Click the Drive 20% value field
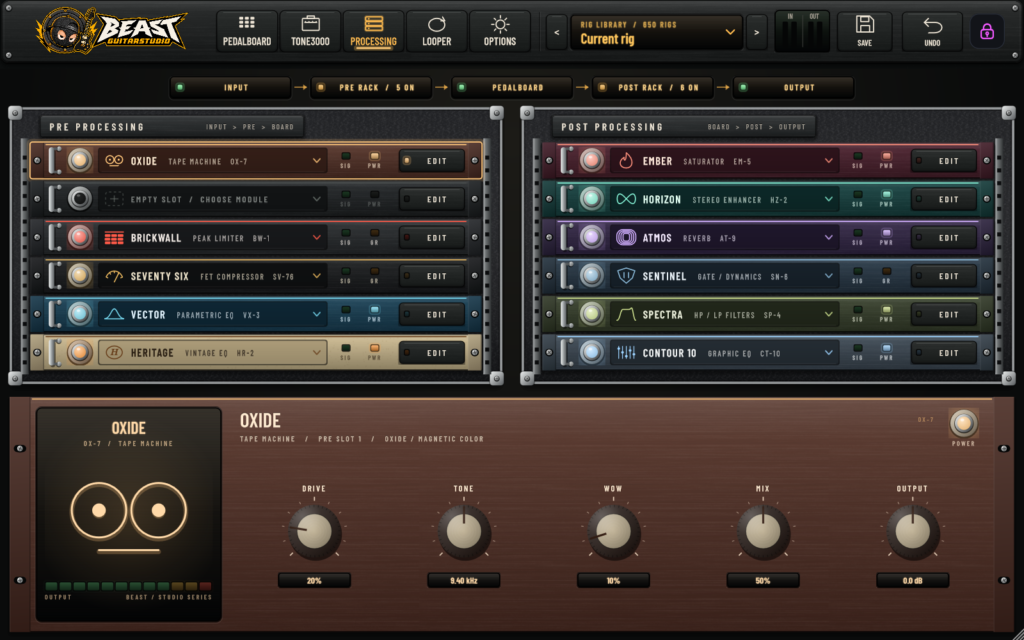Image resolution: width=1024 pixels, height=640 pixels. click(x=314, y=580)
